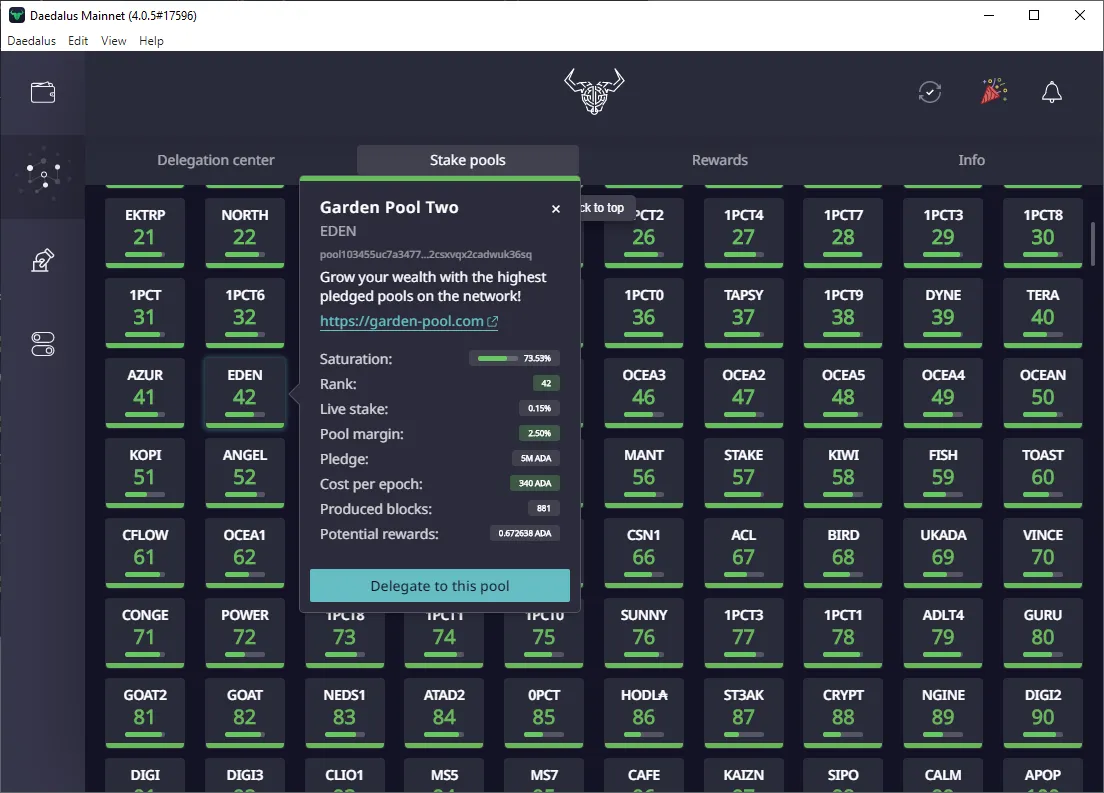This screenshot has width=1104, height=793.
Task: Select the GOAT2 pool ranked 81
Action: tap(145, 713)
